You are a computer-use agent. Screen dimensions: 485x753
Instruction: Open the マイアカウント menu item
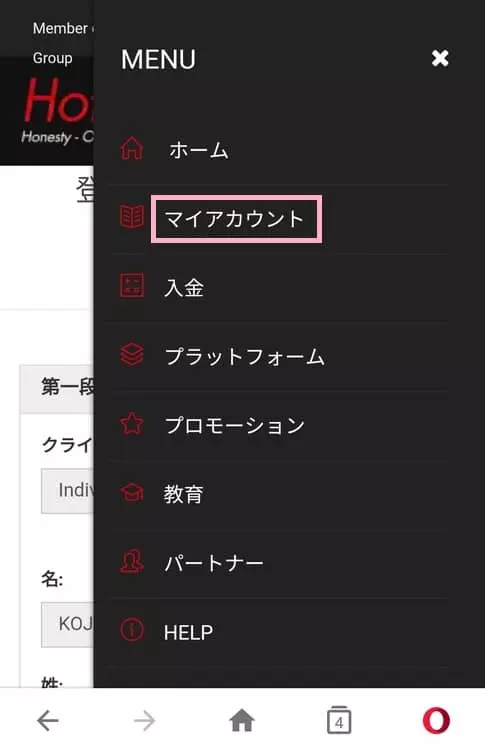tap(236, 219)
